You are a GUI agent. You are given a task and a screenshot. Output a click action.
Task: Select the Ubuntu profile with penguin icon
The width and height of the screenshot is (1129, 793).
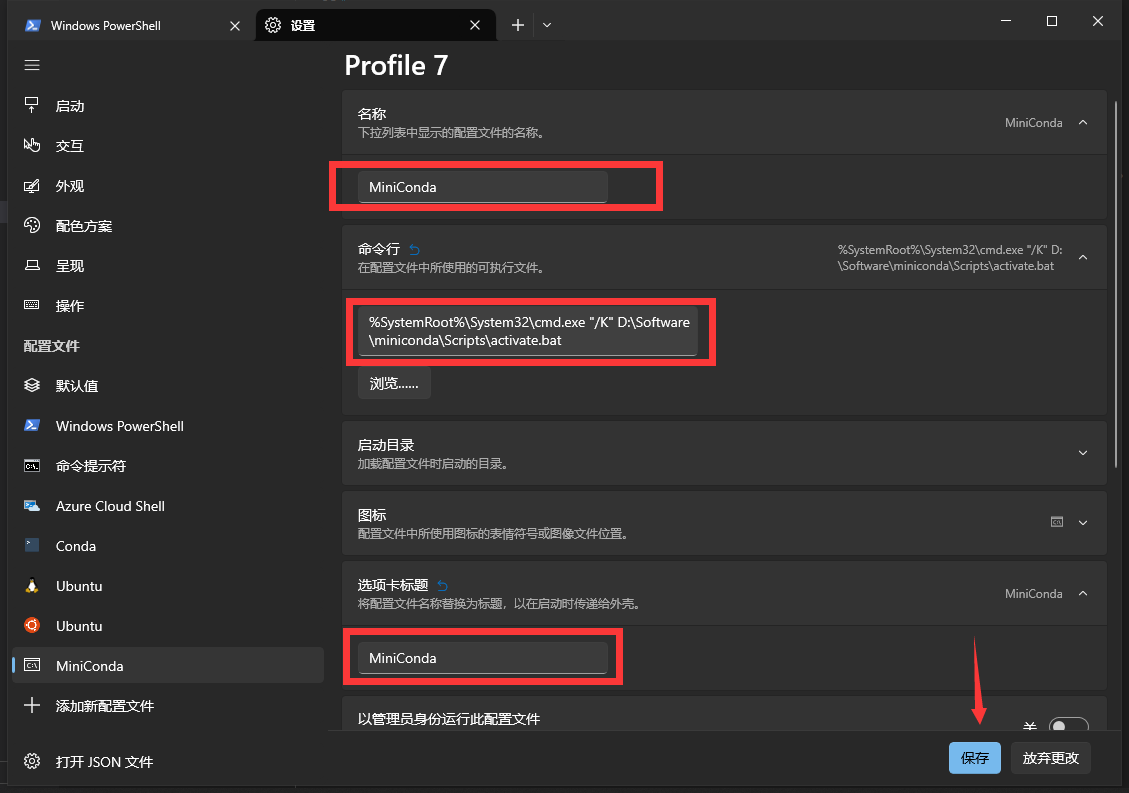168,586
